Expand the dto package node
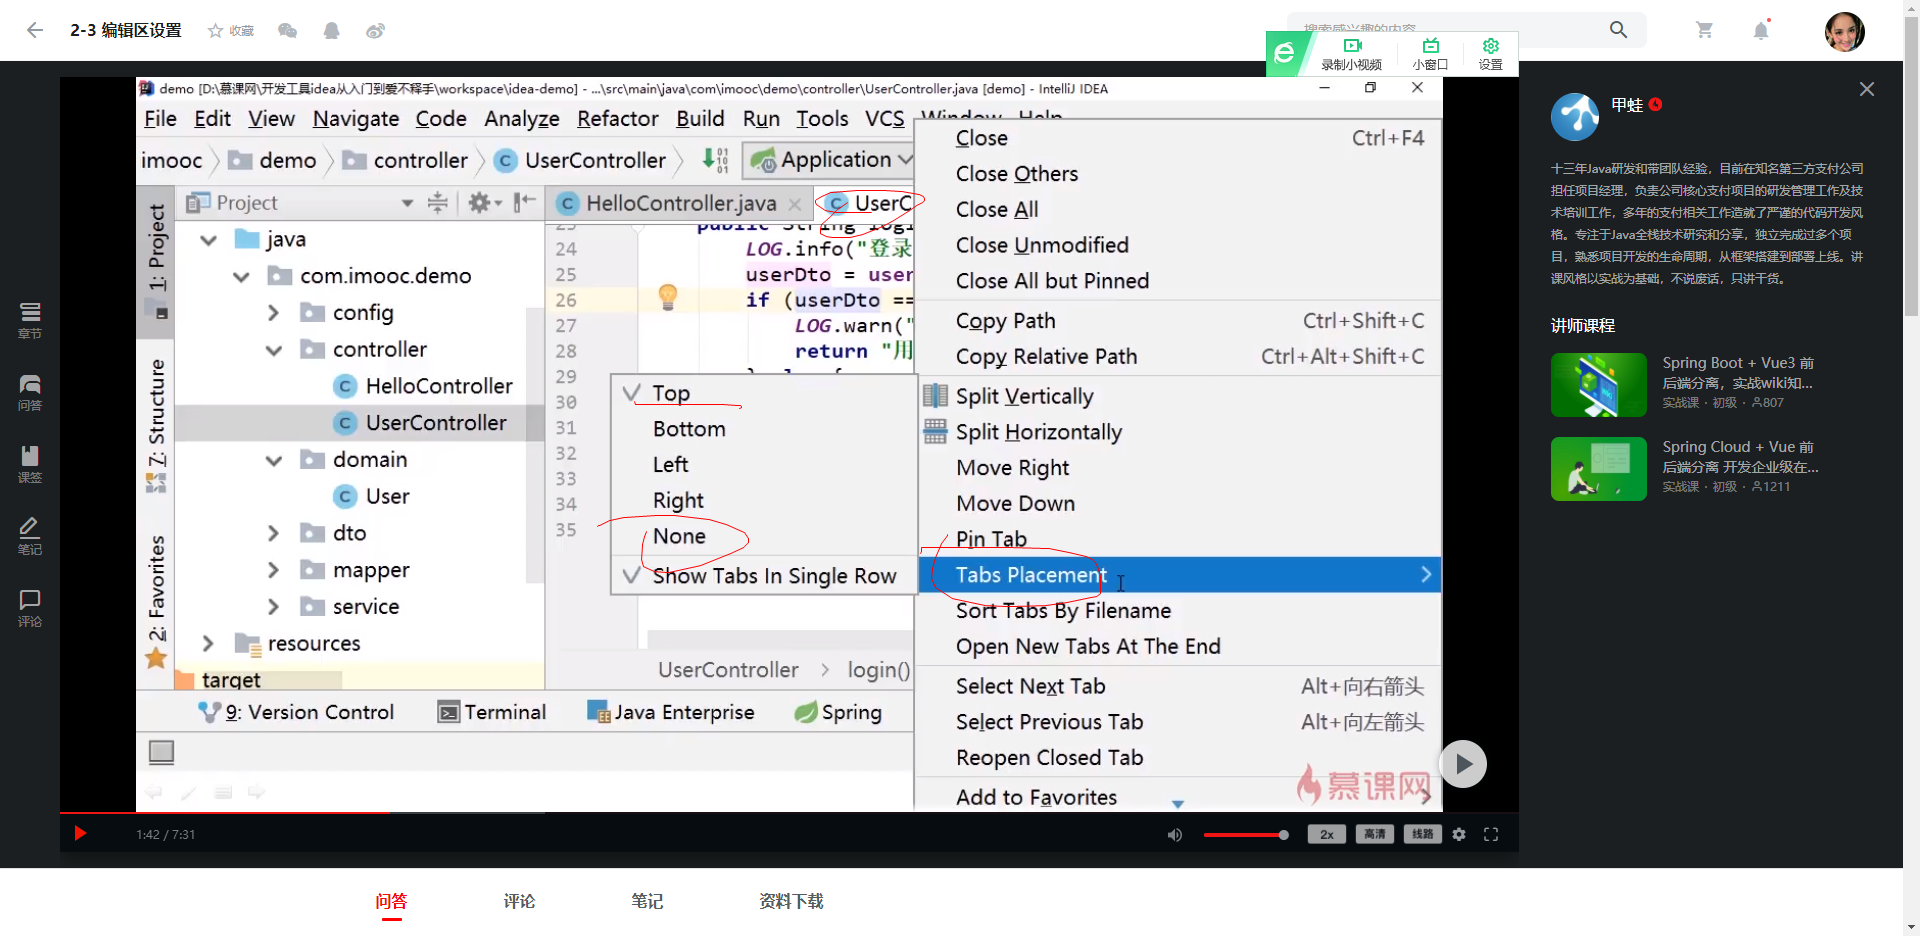Image resolution: width=1920 pixels, height=936 pixels. pos(273,534)
